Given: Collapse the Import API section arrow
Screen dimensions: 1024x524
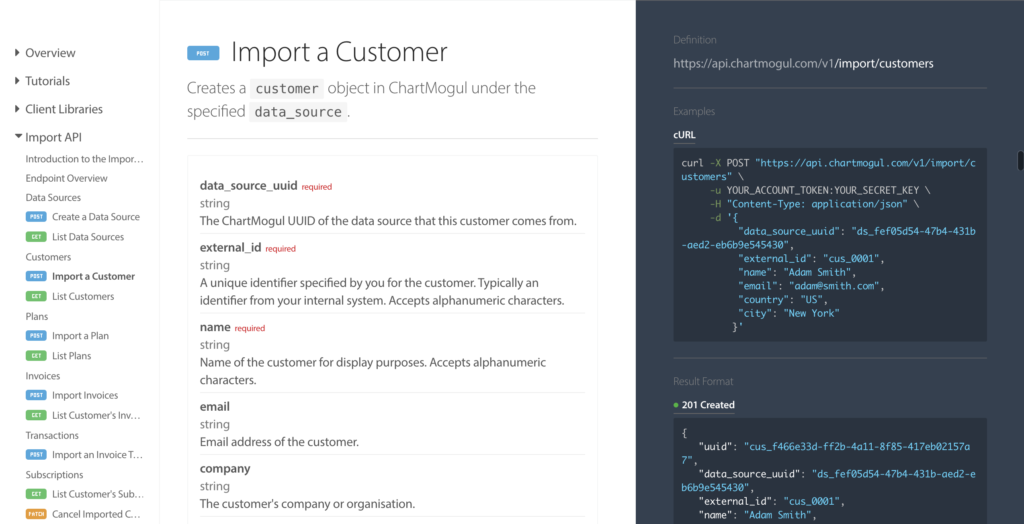Looking at the screenshot, I should (x=17, y=137).
